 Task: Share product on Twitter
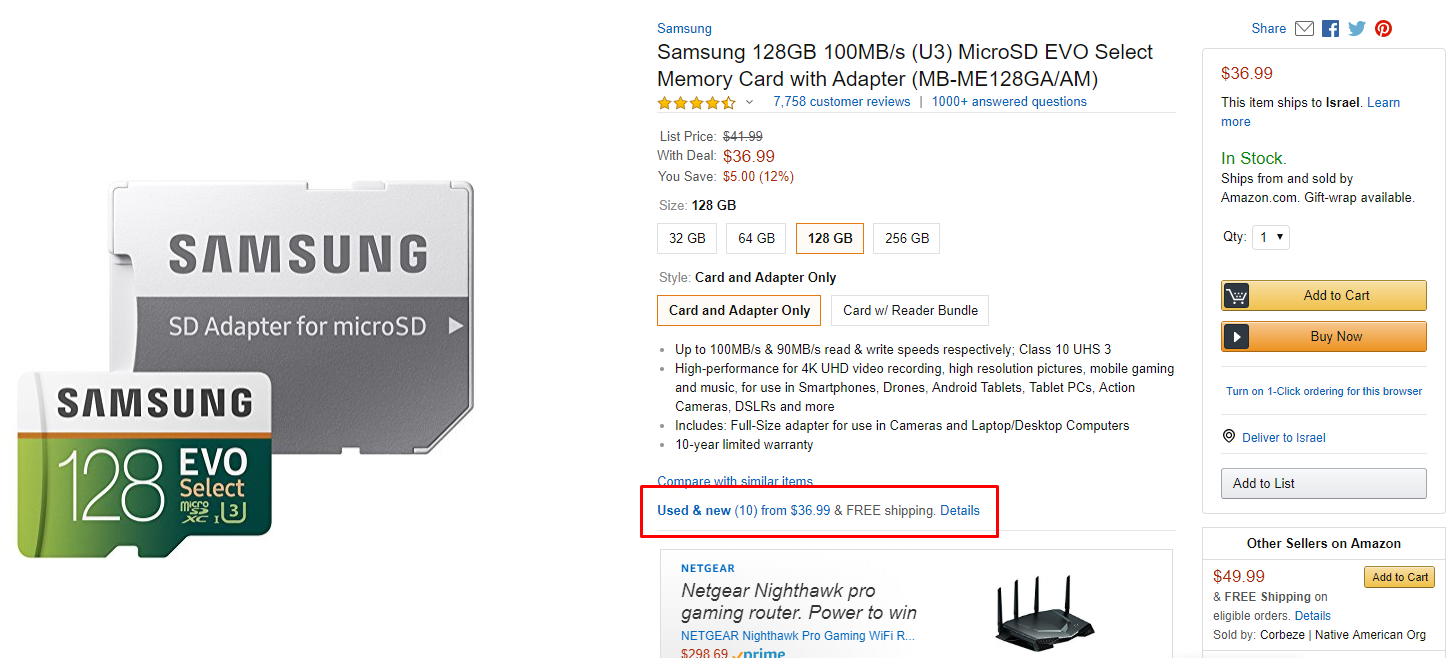pos(1356,29)
